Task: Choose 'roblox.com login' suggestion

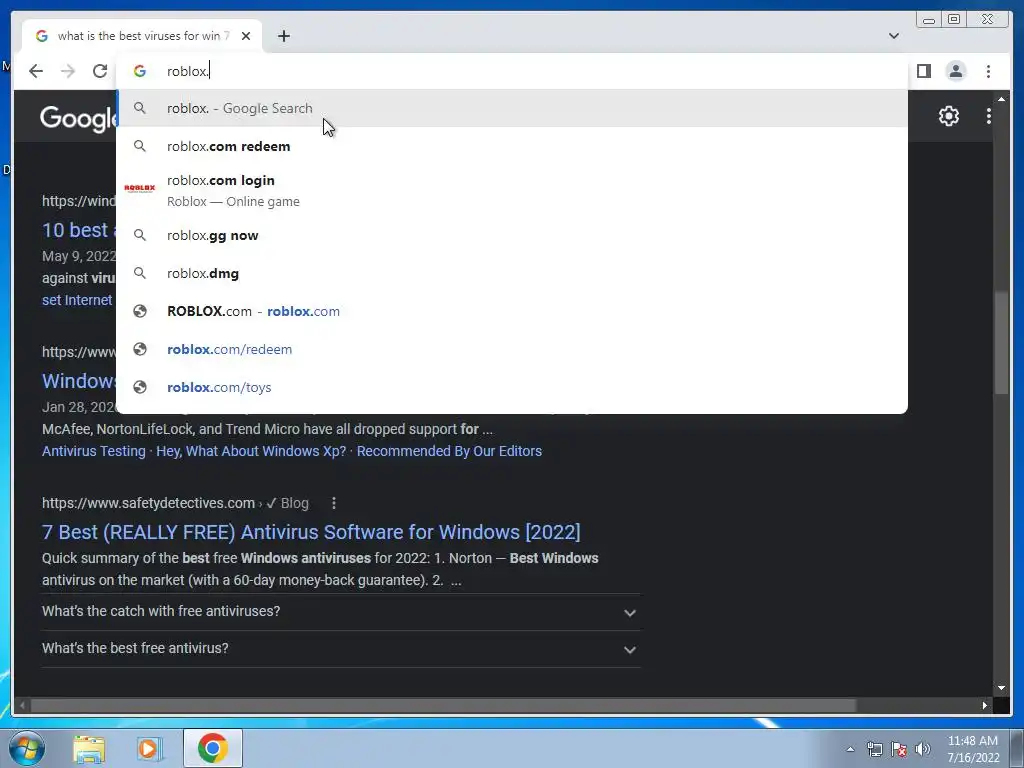Action: [x=512, y=191]
